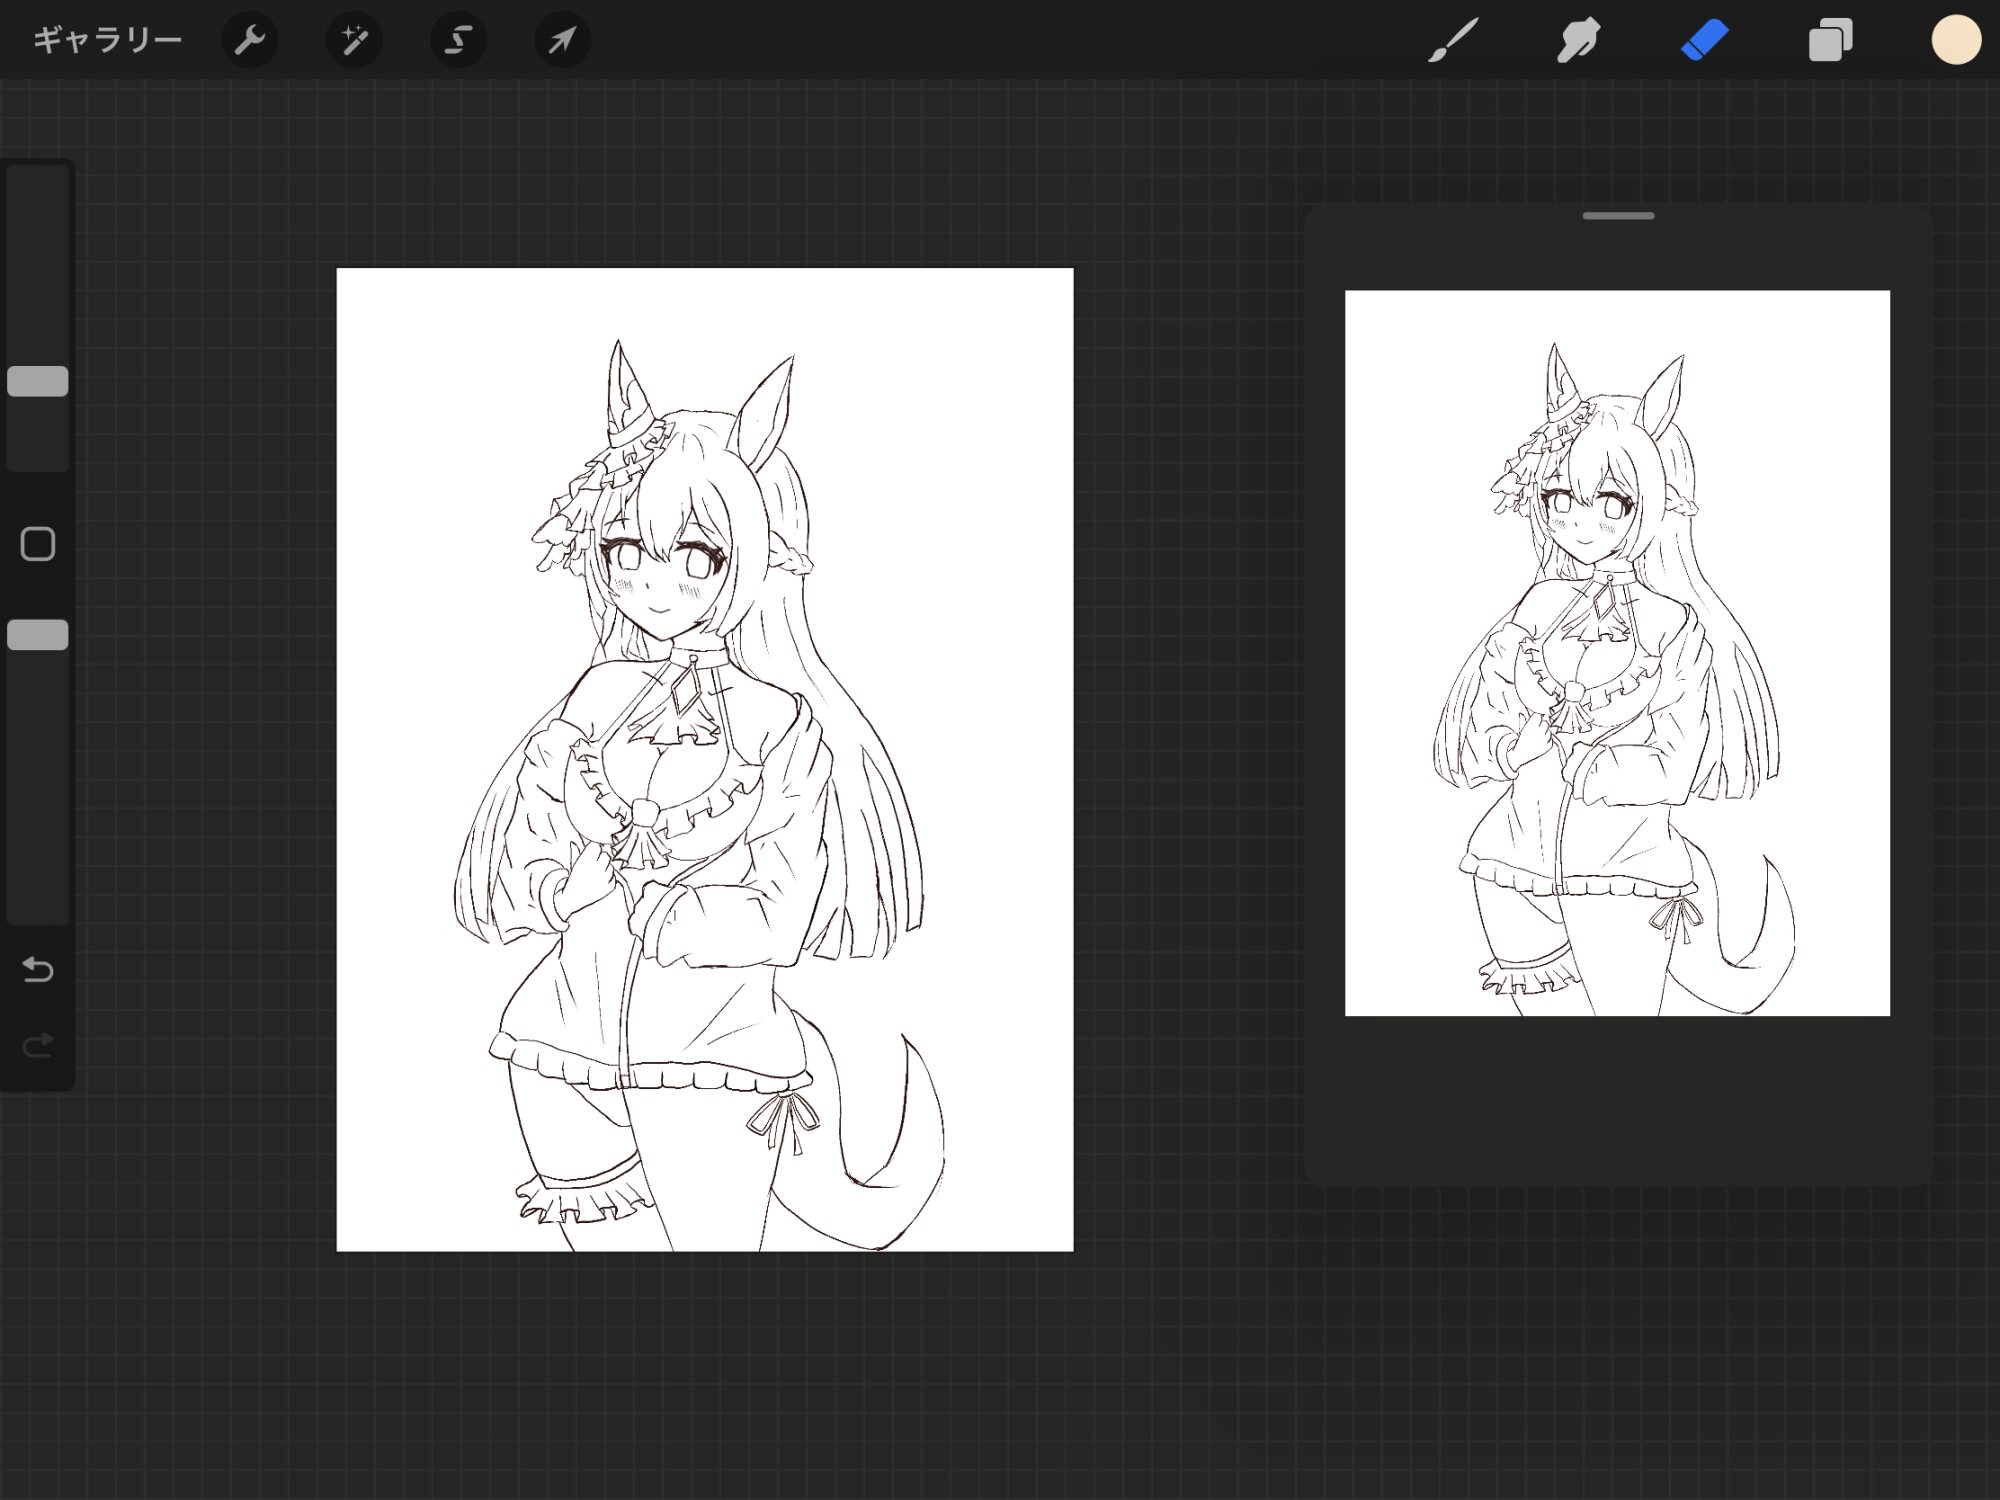Tap the square modify button in sidebar
The width and height of the screenshot is (2000, 1500).
[38, 544]
